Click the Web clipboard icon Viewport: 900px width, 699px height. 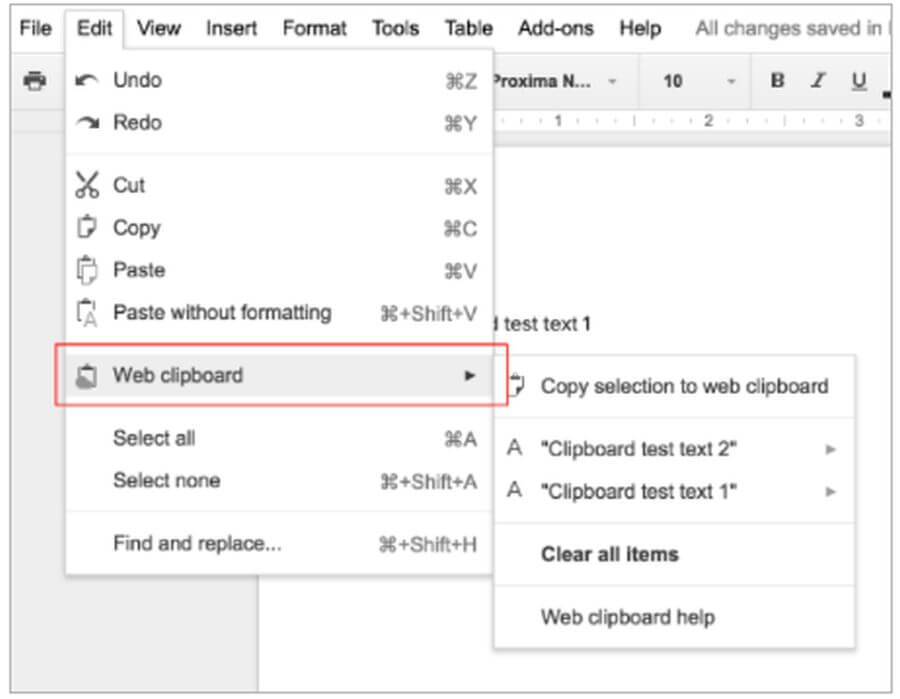pyautogui.click(x=87, y=376)
